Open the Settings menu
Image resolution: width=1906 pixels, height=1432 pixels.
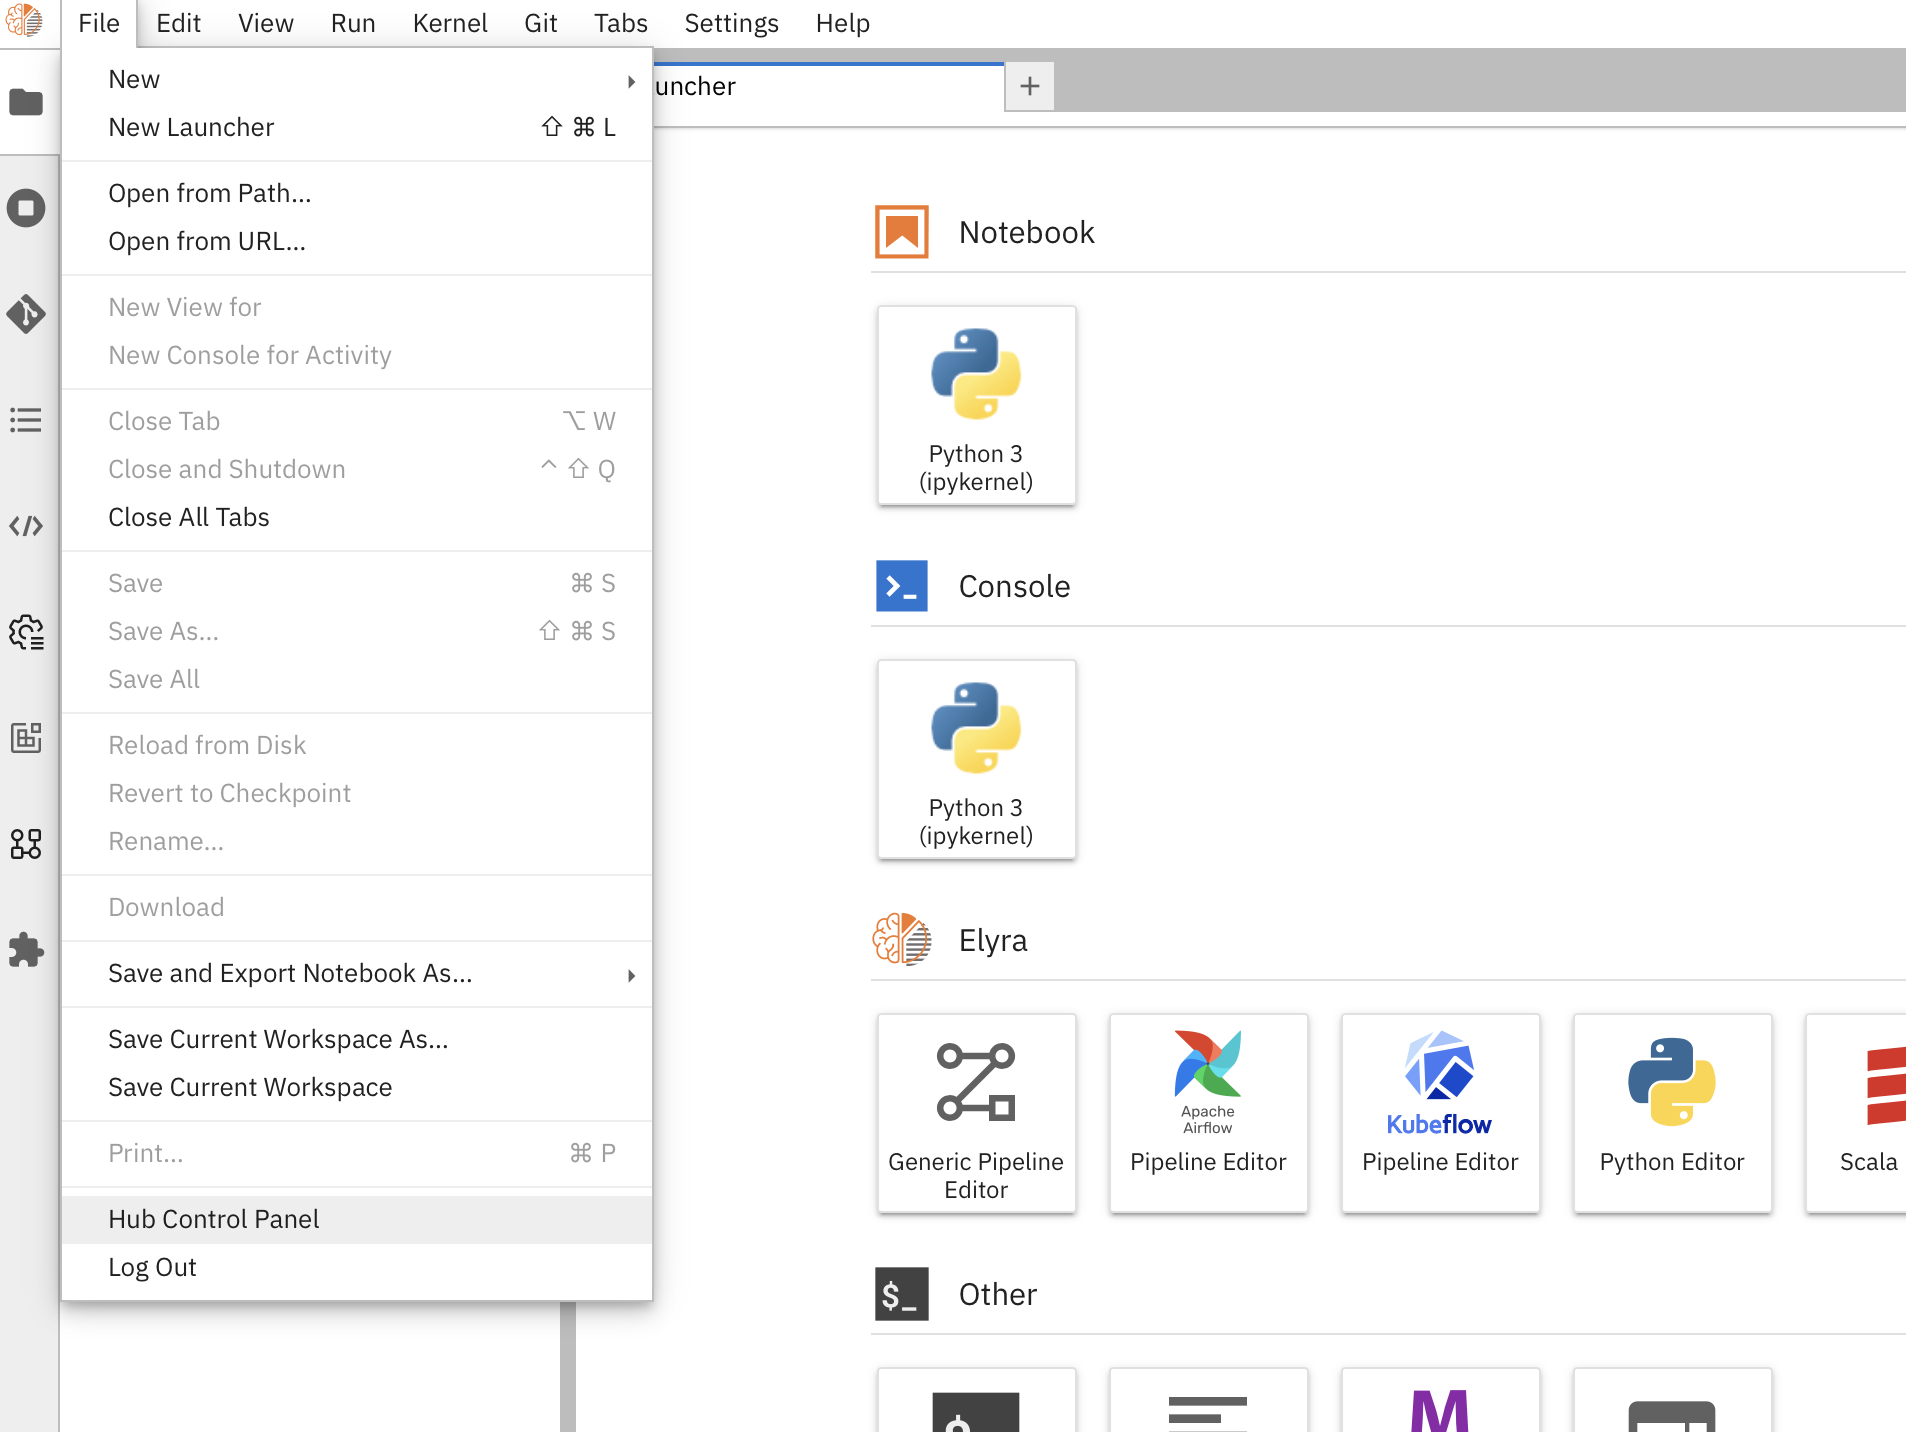(731, 23)
